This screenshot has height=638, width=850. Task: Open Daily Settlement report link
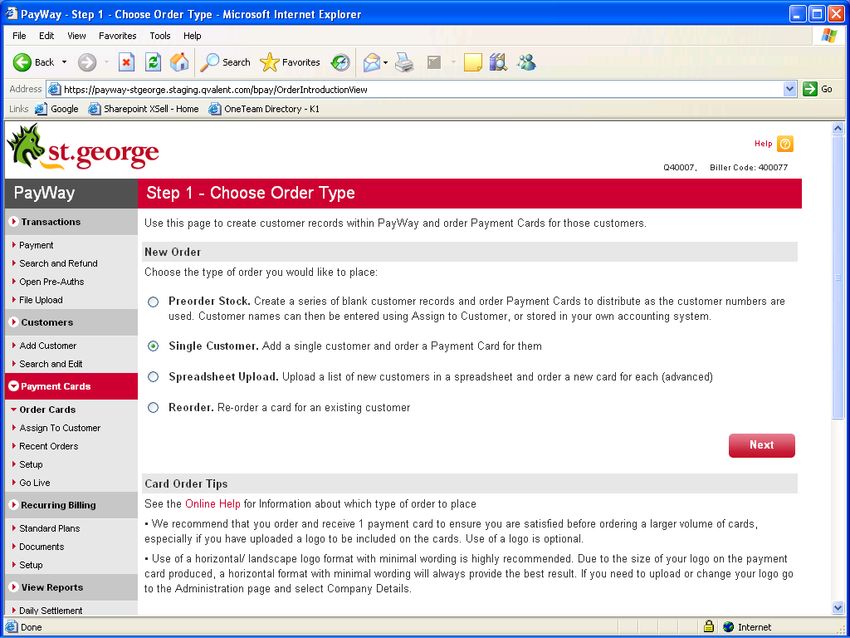(50, 610)
